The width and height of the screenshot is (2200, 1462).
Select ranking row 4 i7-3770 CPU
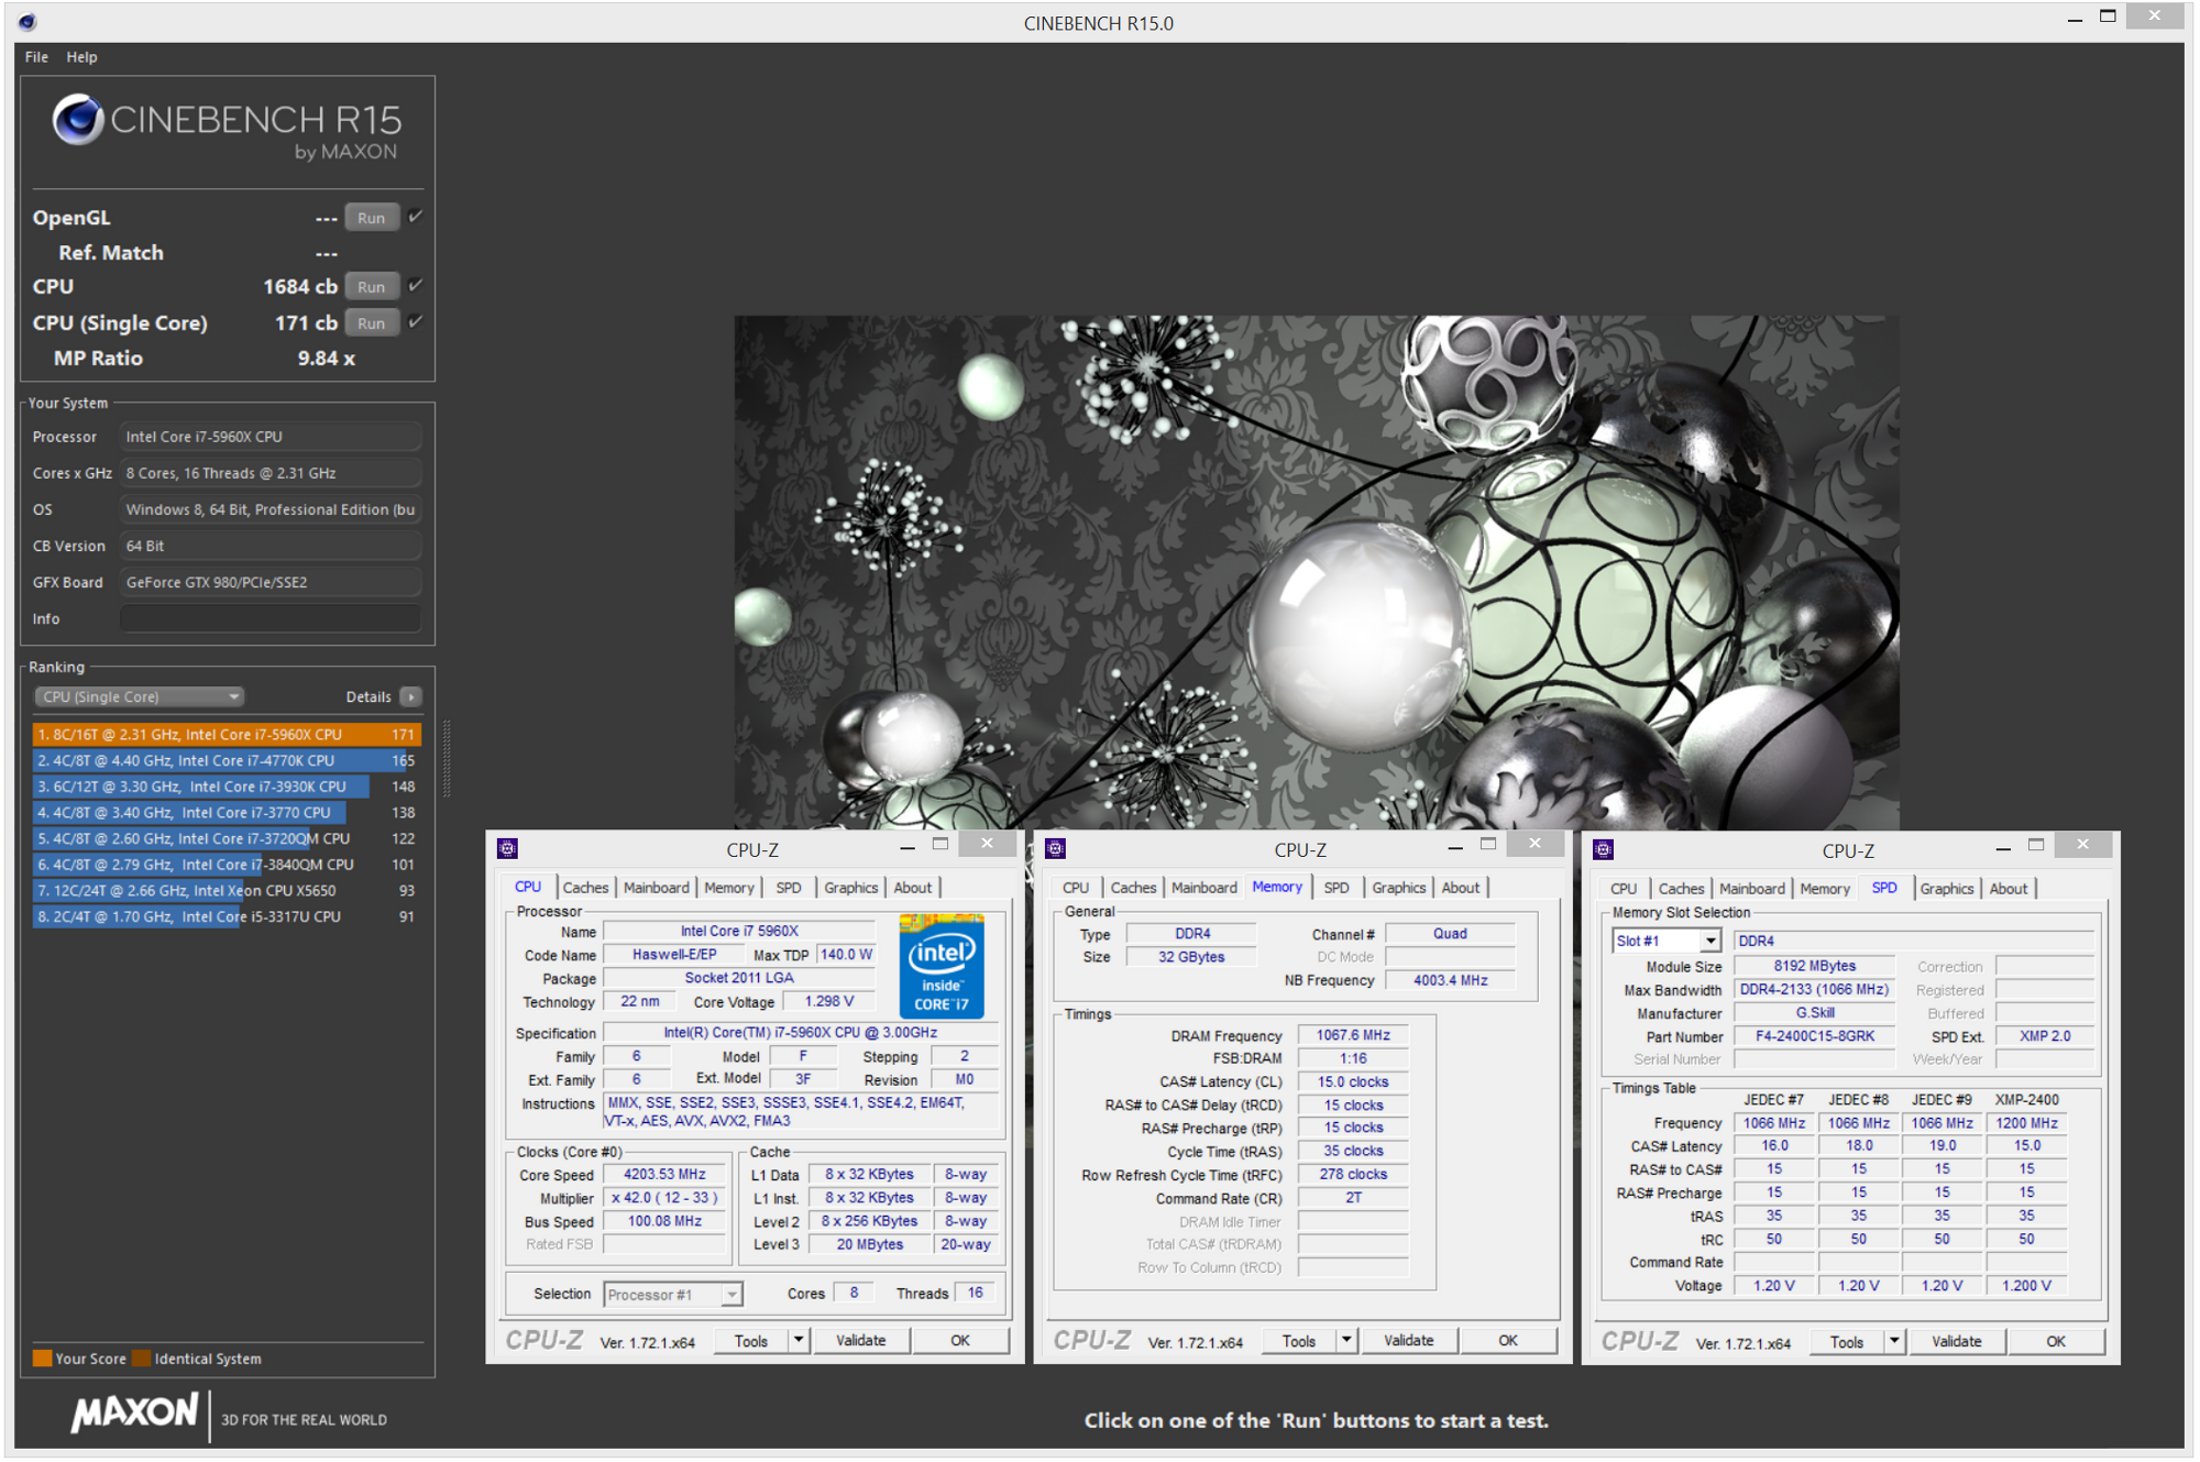point(226,812)
